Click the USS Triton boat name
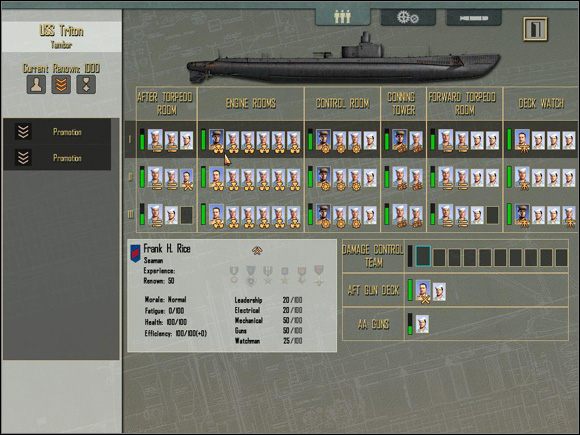 61,31
